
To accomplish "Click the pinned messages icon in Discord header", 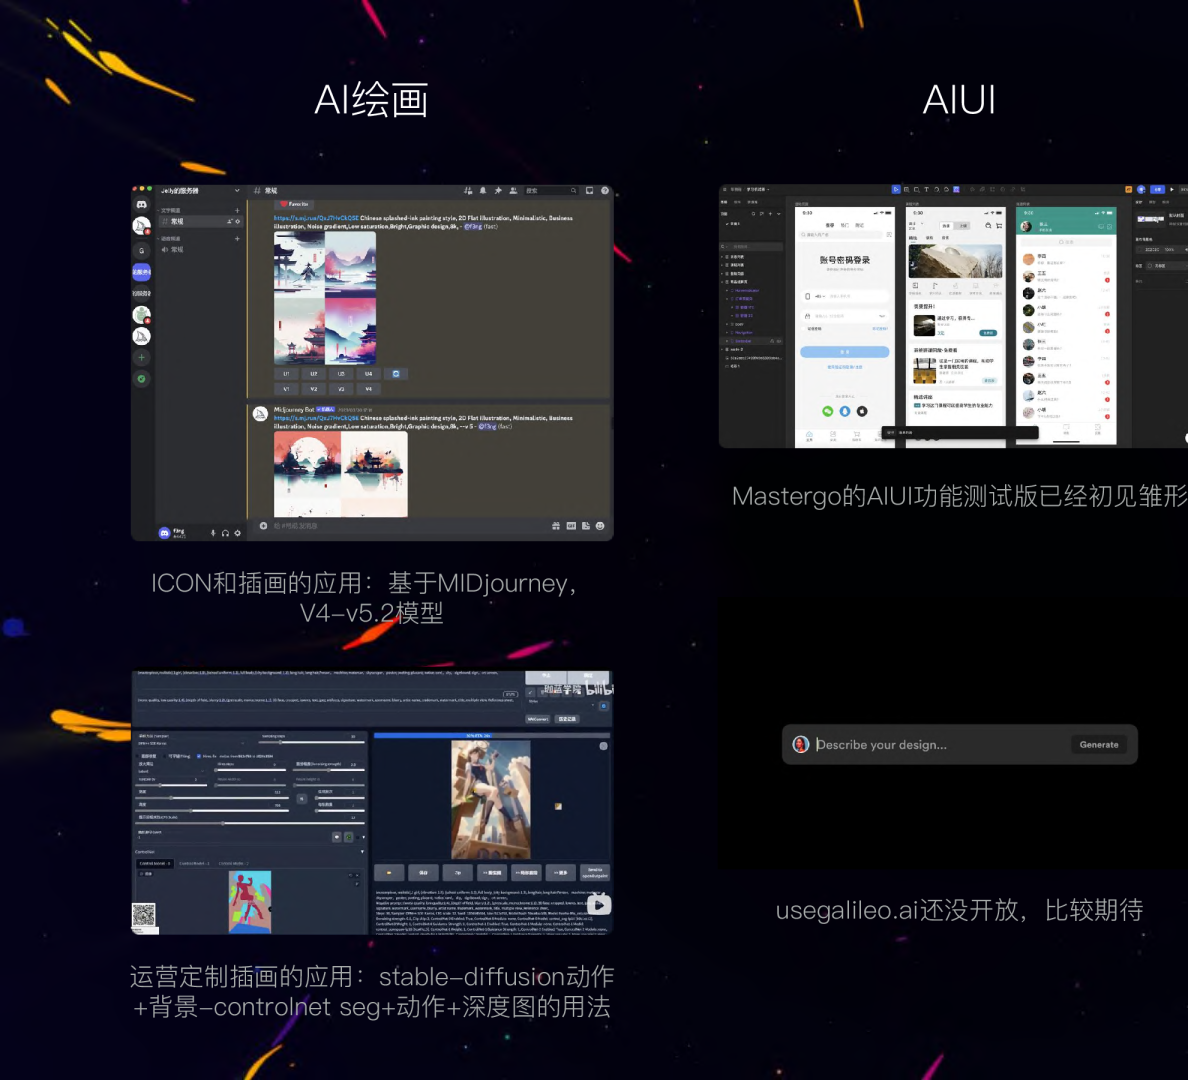I will coord(498,191).
